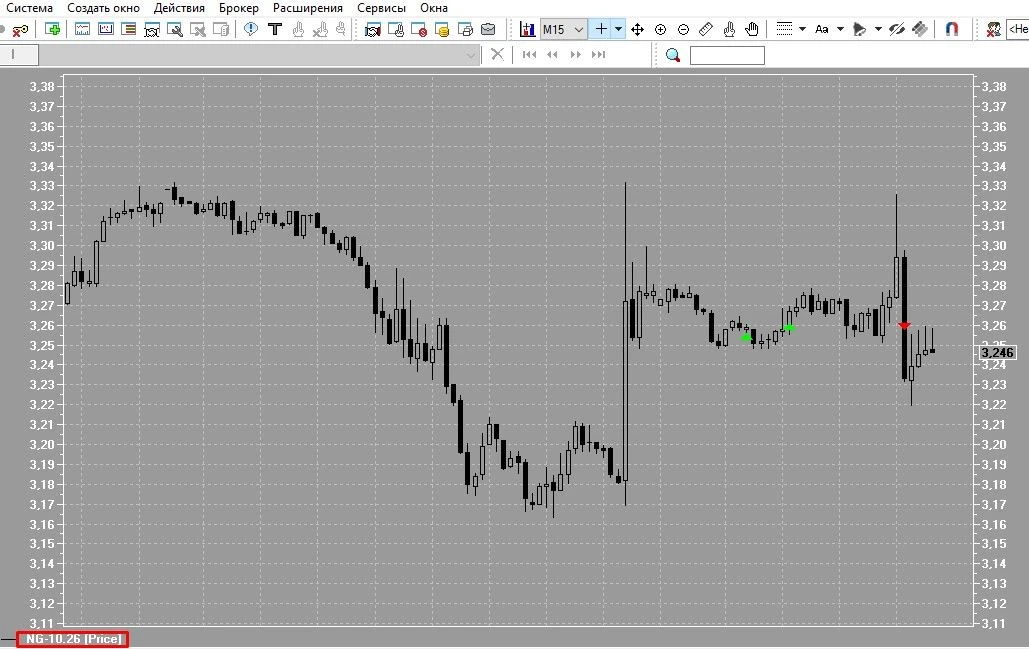Expand the Aa font dropdown arrow

click(x=840, y=30)
